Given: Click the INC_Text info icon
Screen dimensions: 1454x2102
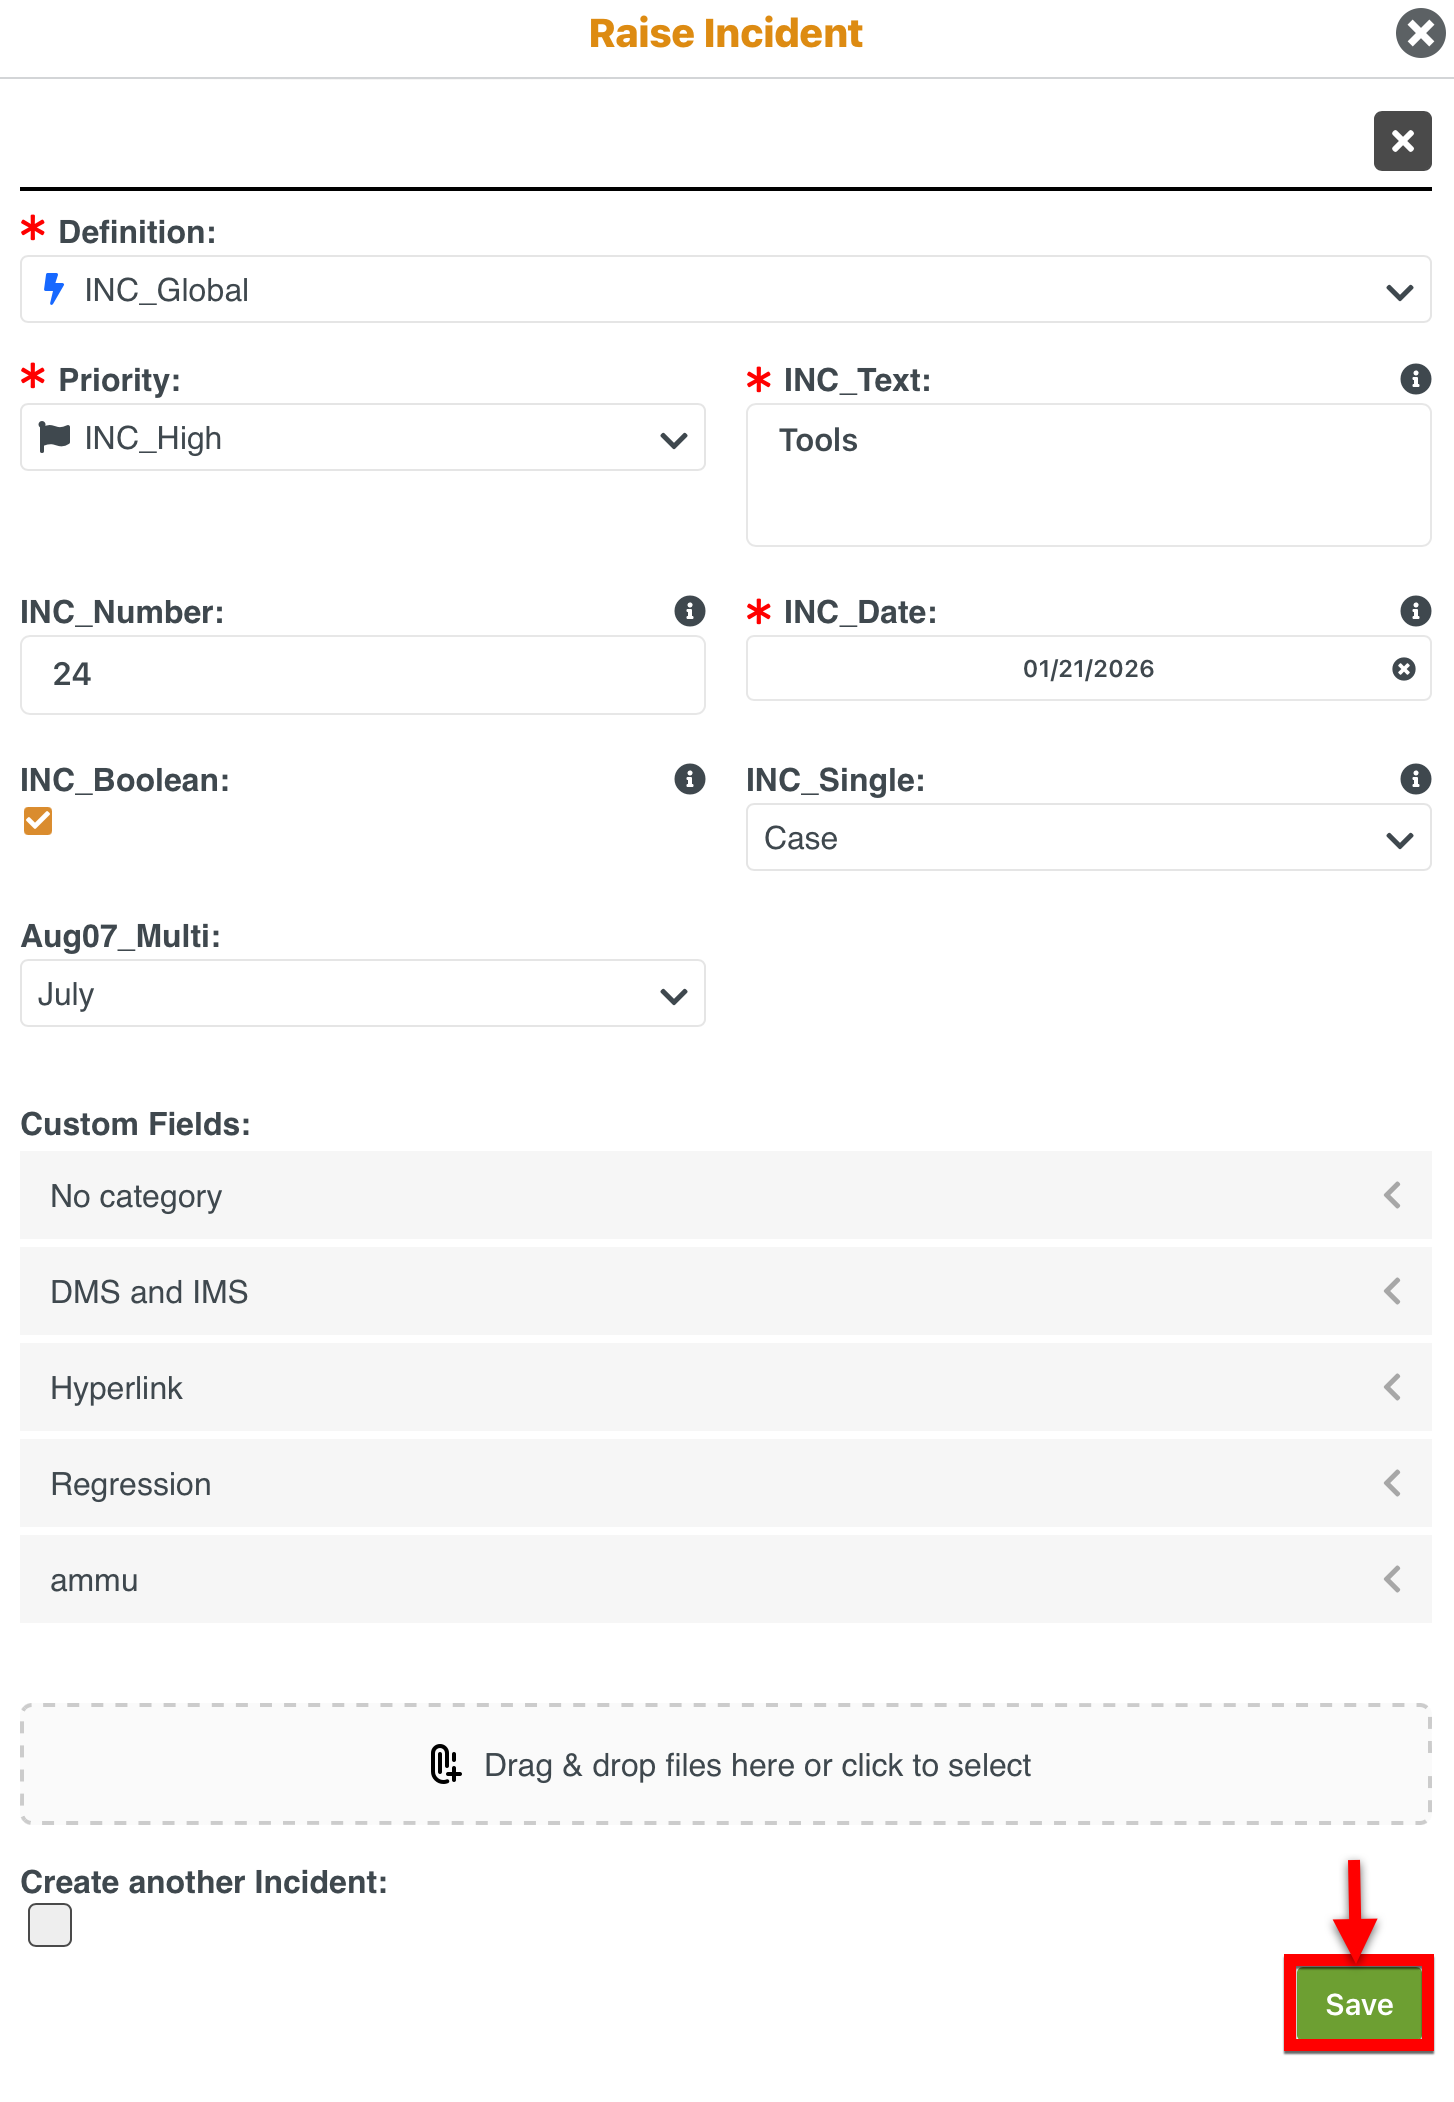Looking at the screenshot, I should coord(1415,379).
